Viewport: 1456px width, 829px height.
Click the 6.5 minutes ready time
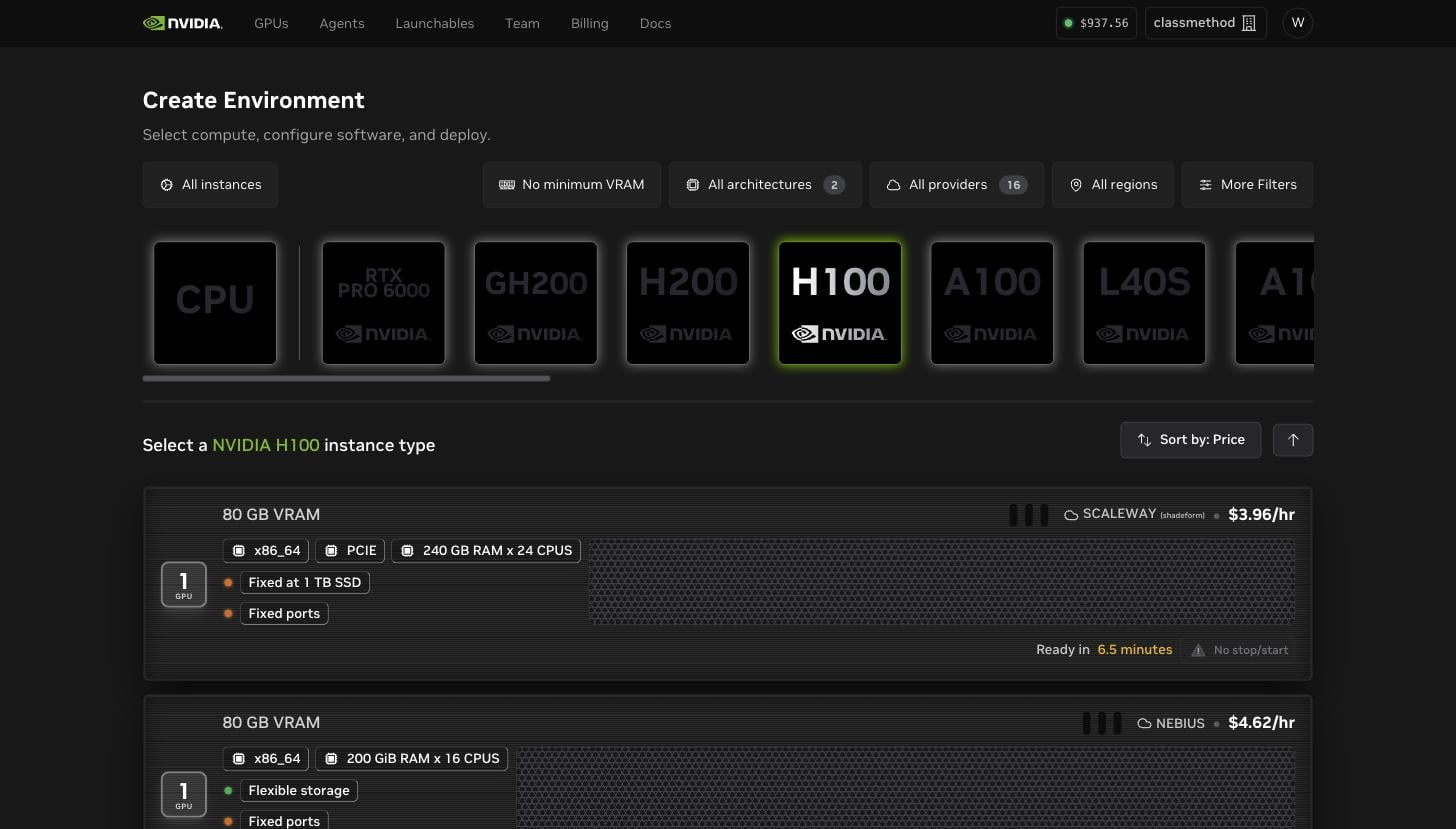click(x=1135, y=650)
